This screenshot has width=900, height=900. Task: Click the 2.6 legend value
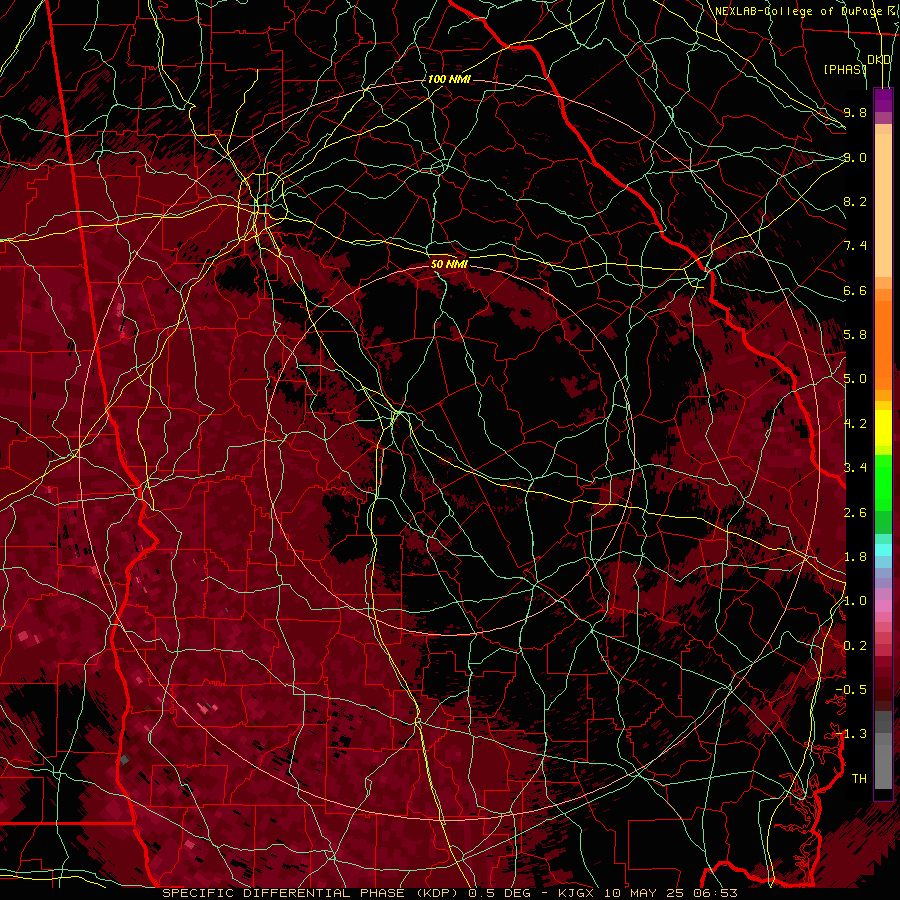click(855, 513)
